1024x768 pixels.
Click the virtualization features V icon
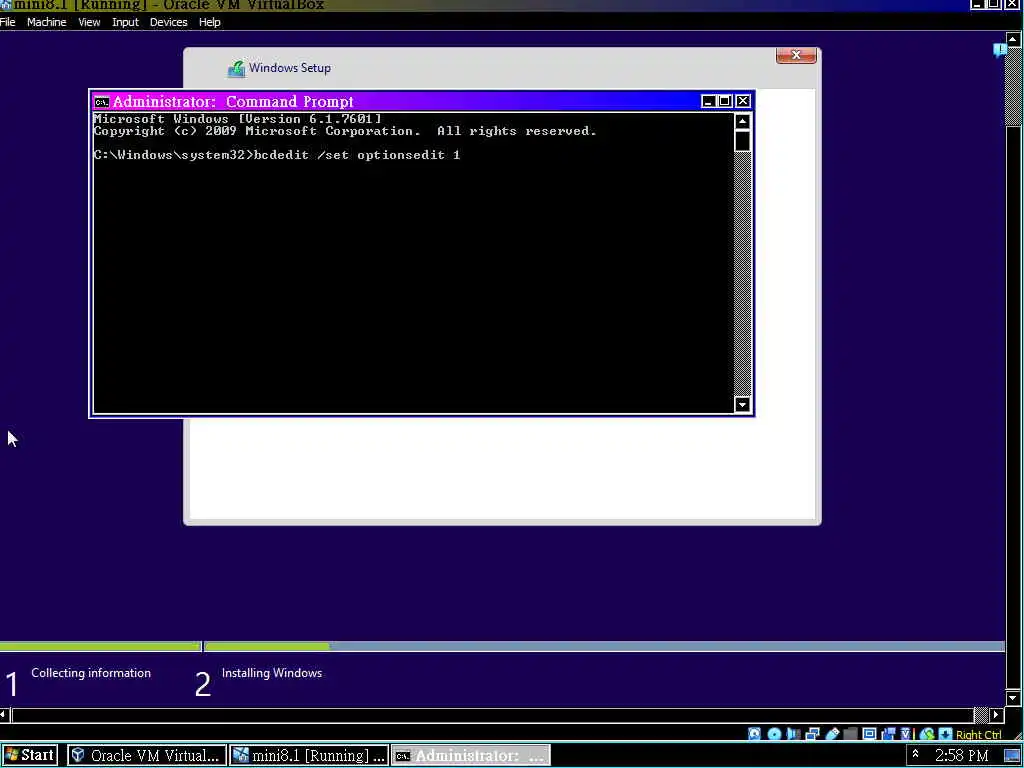(x=906, y=734)
